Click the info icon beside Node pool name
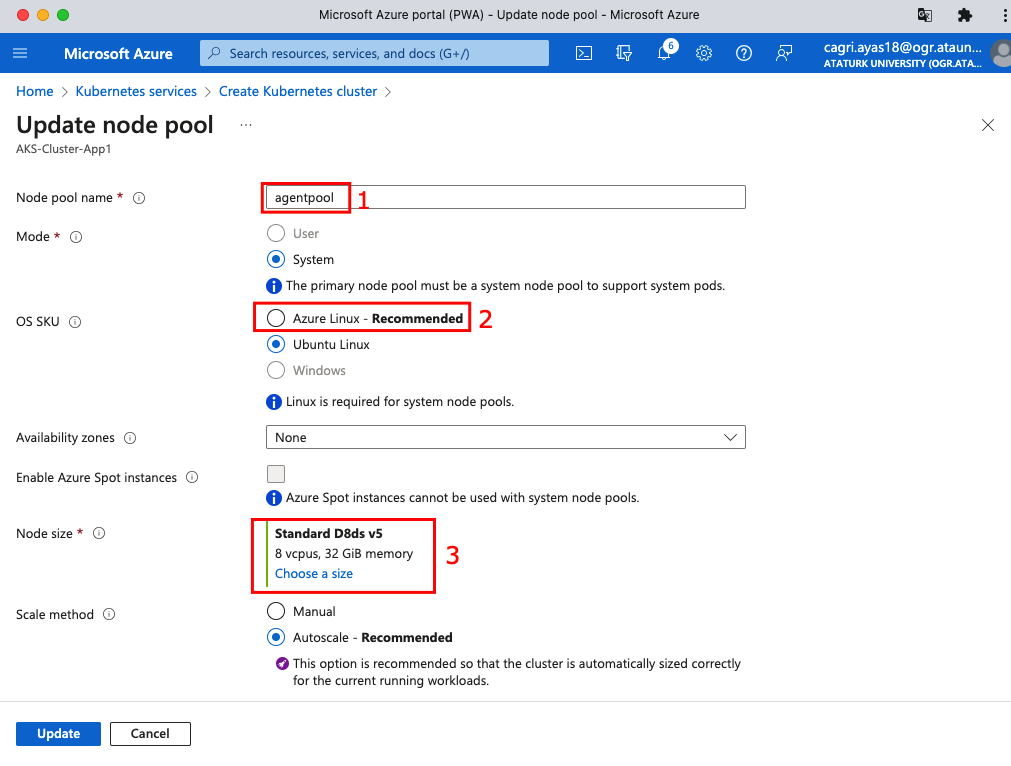This screenshot has width=1011, height=766. point(139,198)
